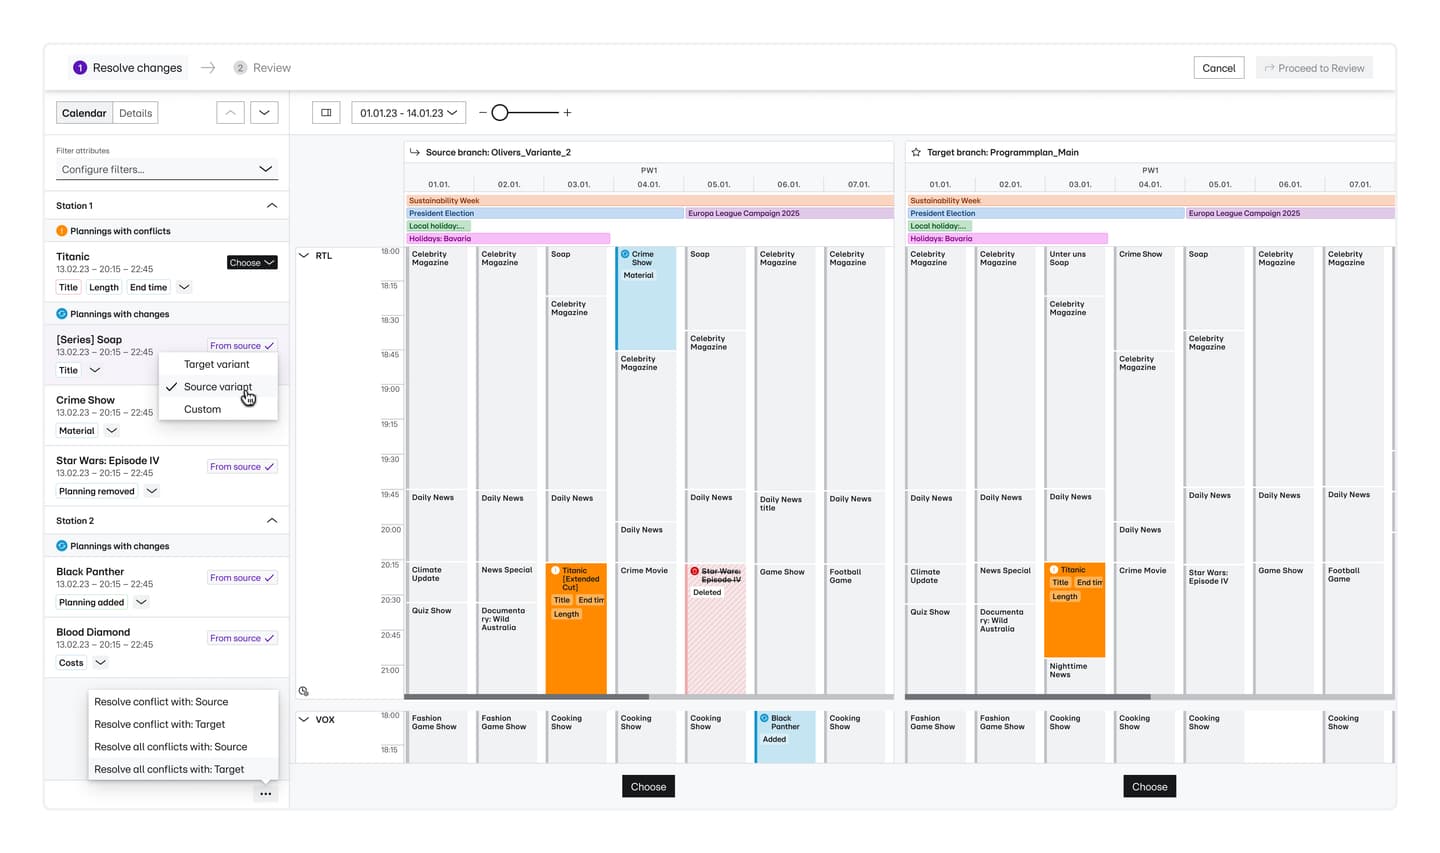Click the star icon next to Target branch
The height and width of the screenshot is (853, 1440).
click(916, 152)
